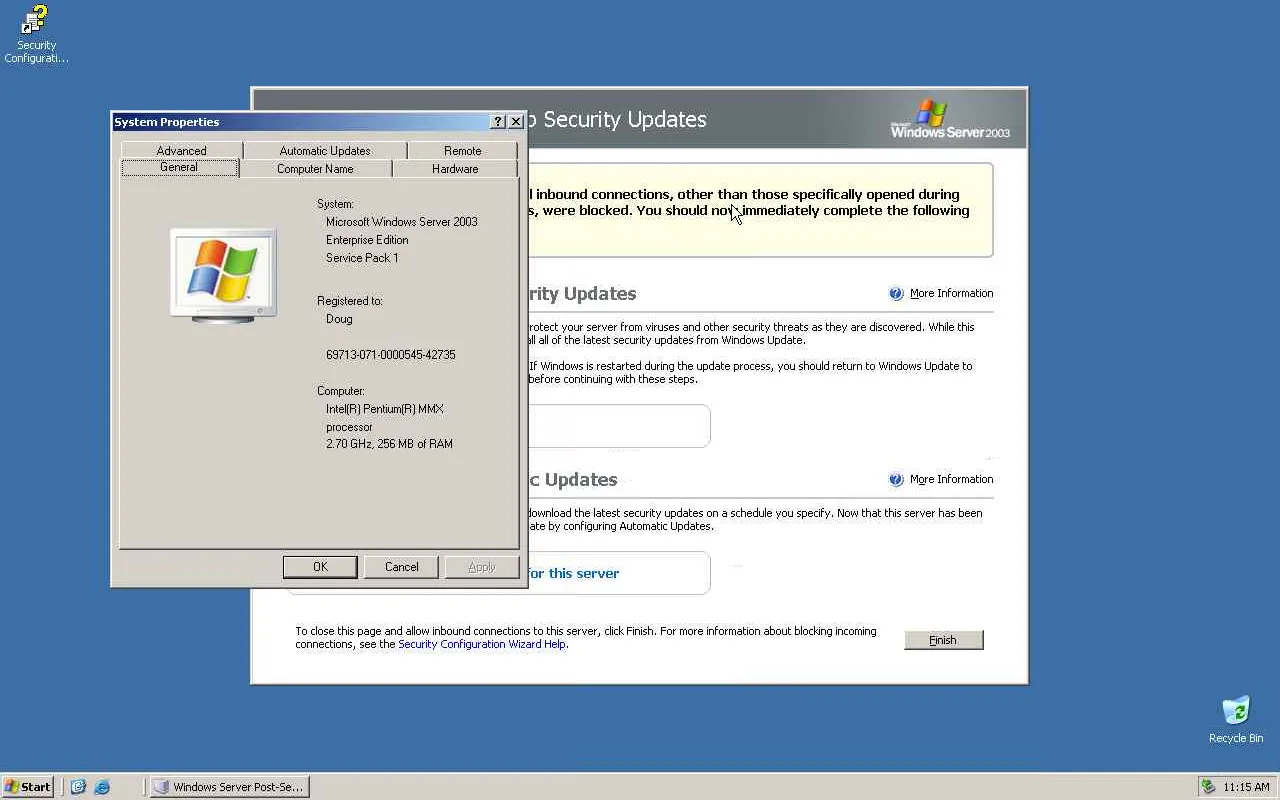Click the 'Service Pack 1' text
This screenshot has width=1280, height=800.
click(362, 258)
